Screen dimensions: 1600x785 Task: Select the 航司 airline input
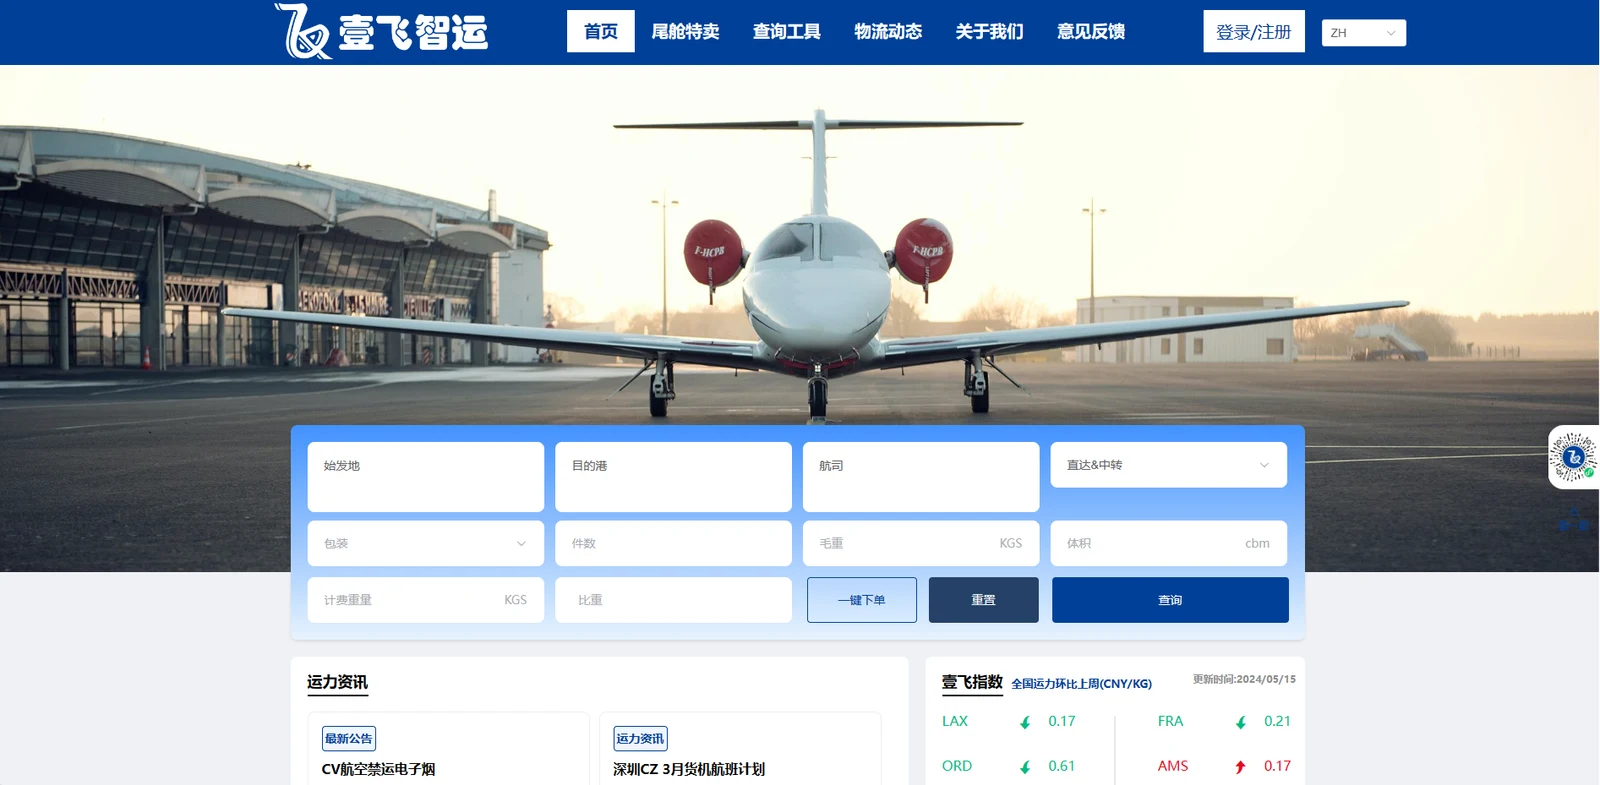(x=921, y=477)
